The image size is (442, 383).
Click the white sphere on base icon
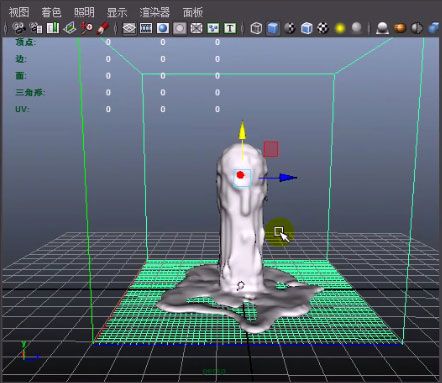pyautogui.click(x=383, y=28)
